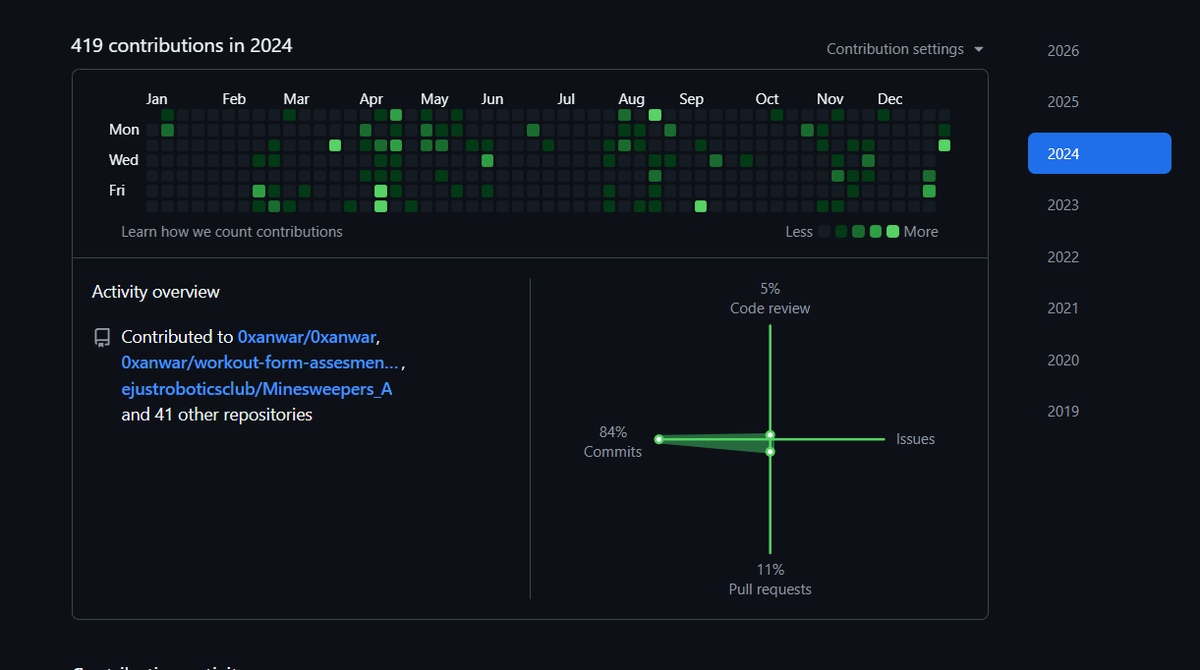1200x670 pixels.
Task: Click the Mon weekday label
Action: coord(124,130)
